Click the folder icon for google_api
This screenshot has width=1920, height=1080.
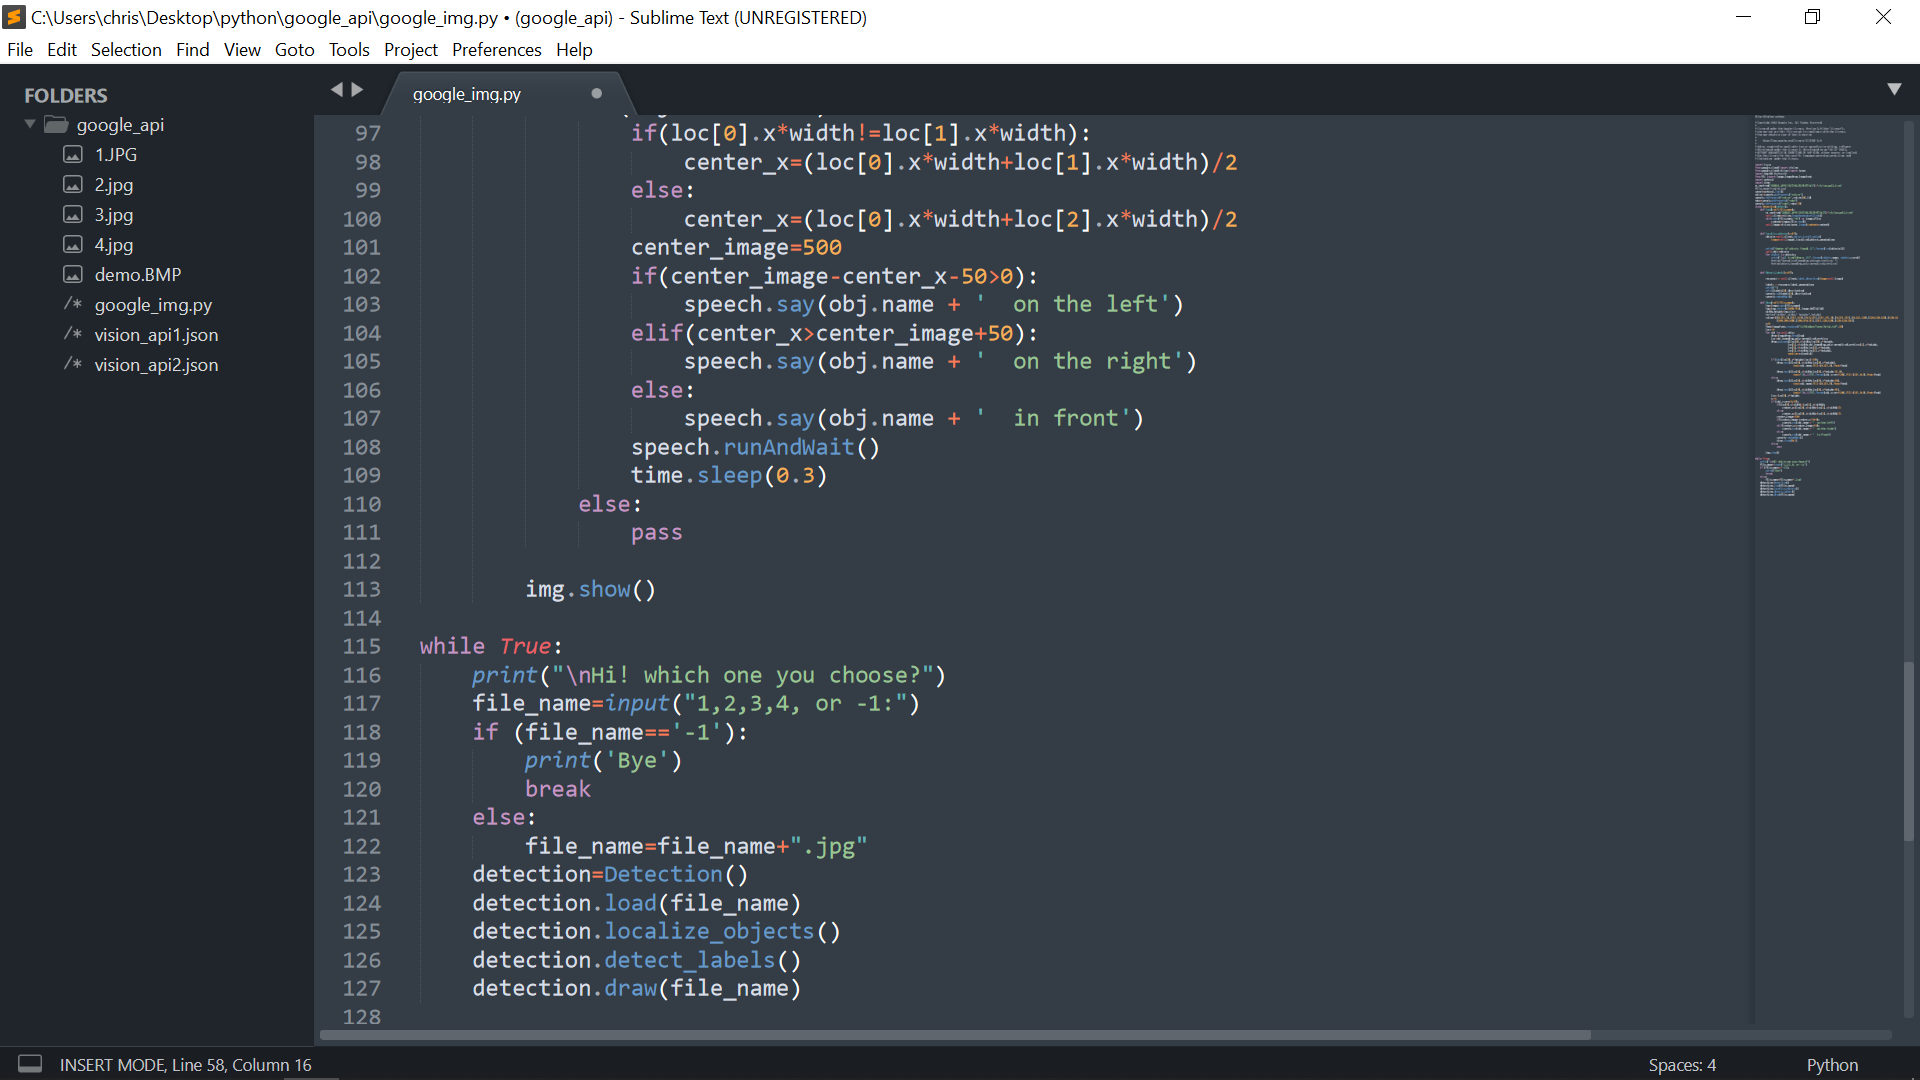[56, 125]
